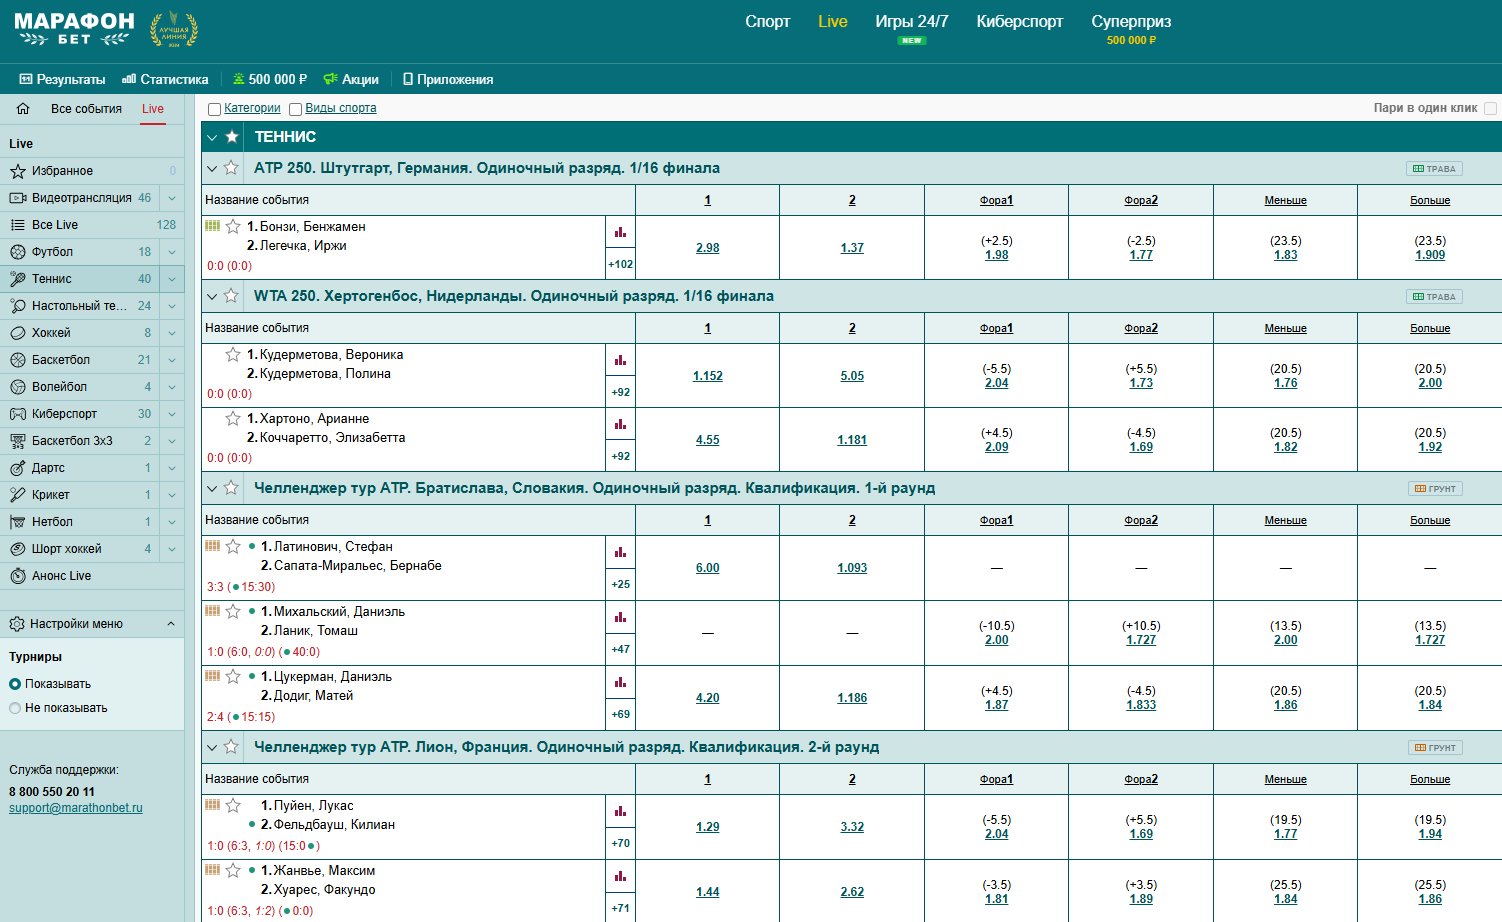Click the home icon in the sidebar
1502x922 pixels.
[23, 109]
